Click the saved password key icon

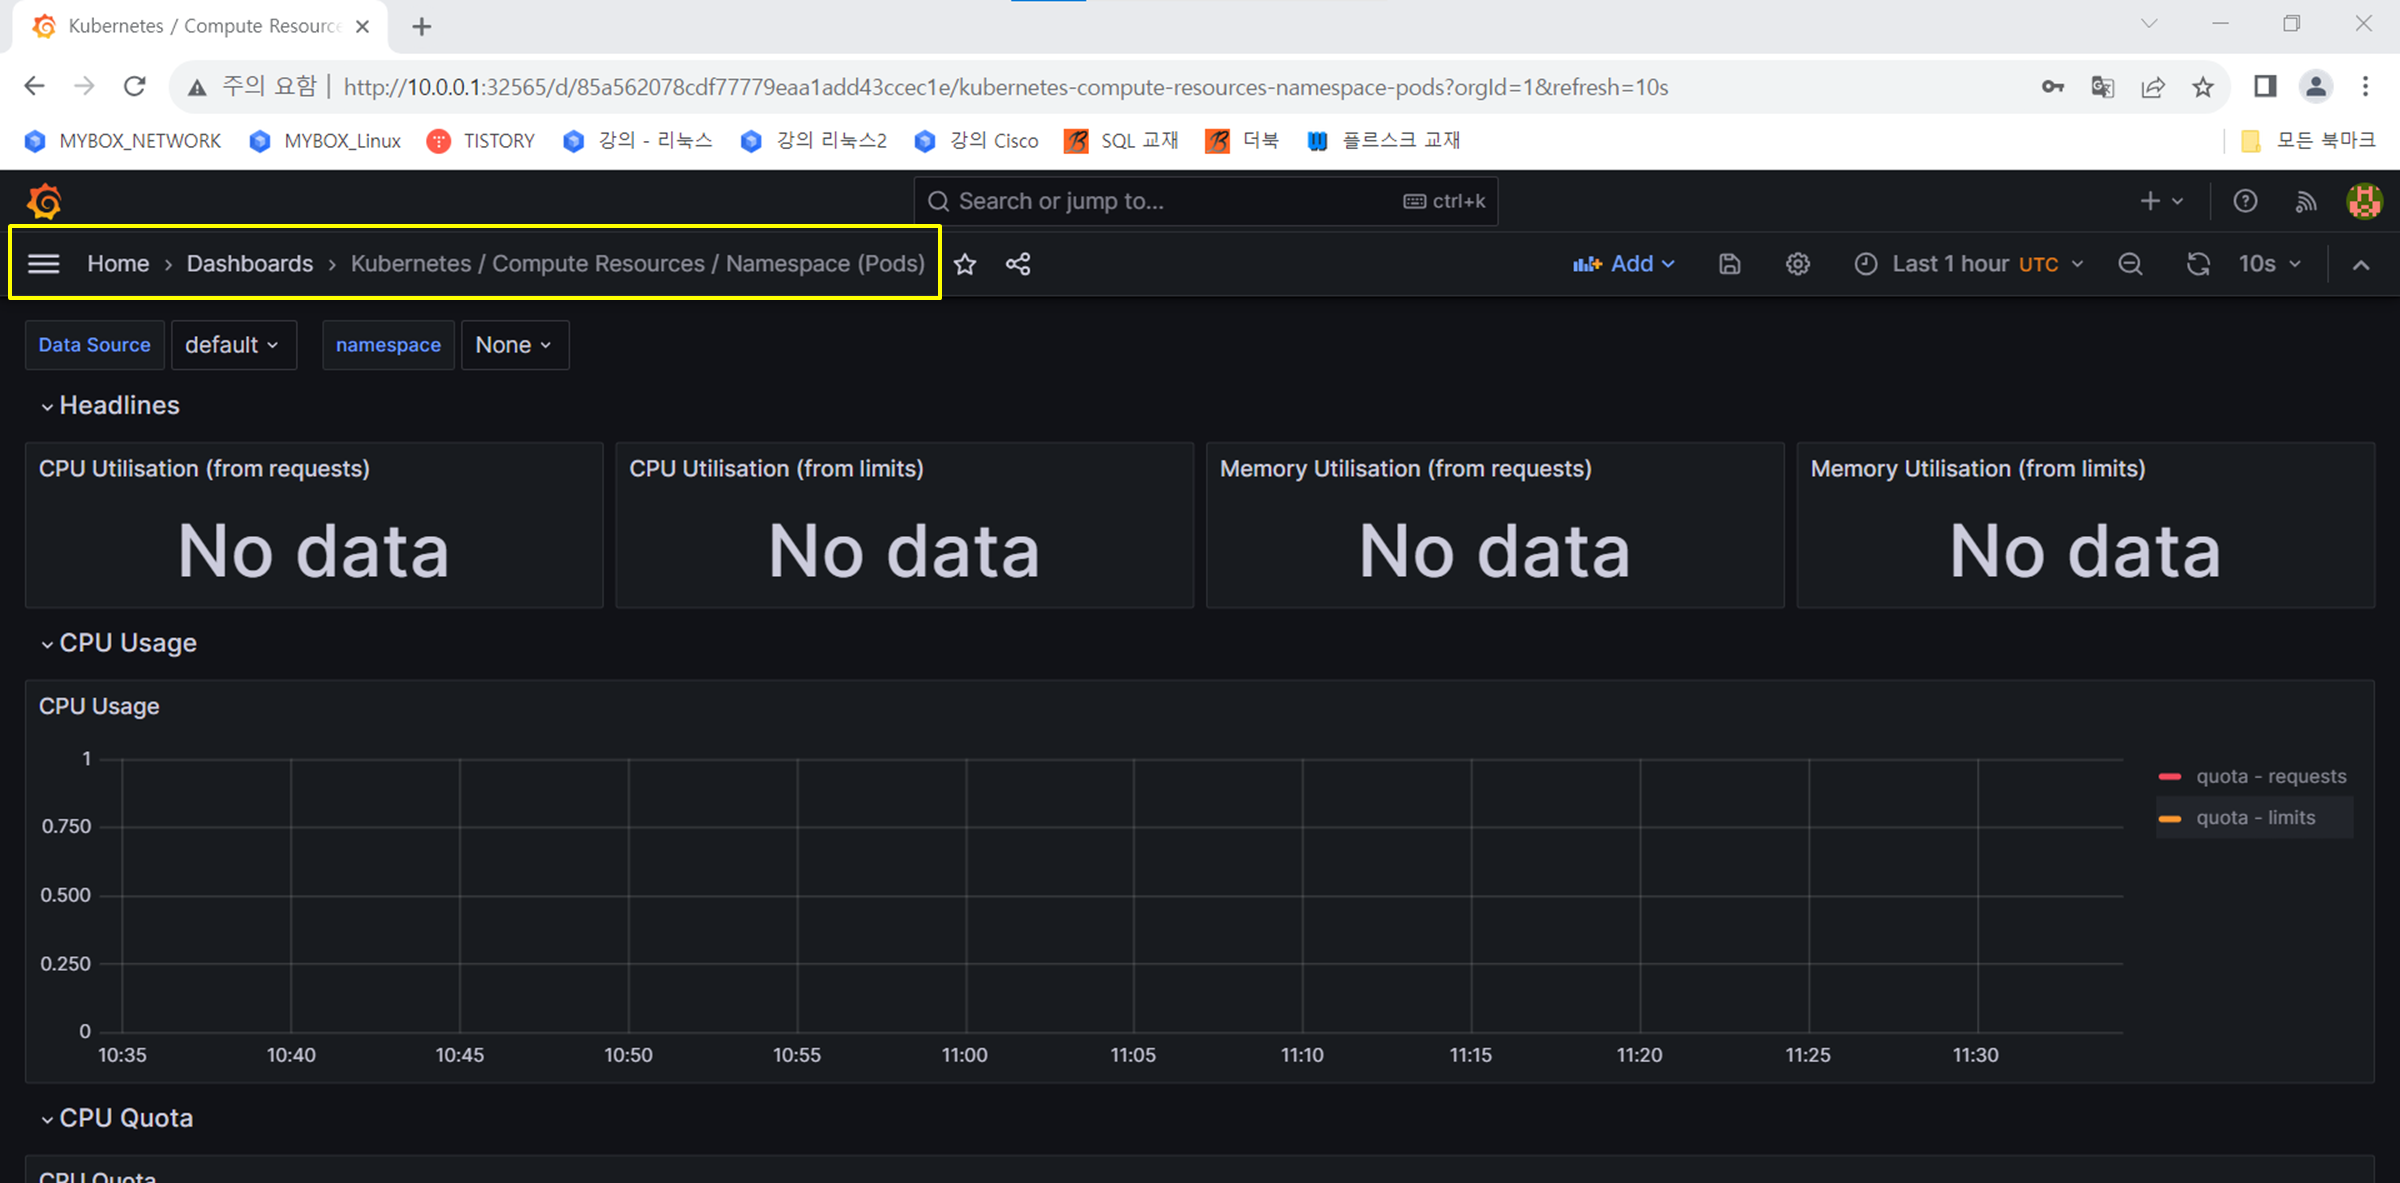pyautogui.click(x=2053, y=87)
